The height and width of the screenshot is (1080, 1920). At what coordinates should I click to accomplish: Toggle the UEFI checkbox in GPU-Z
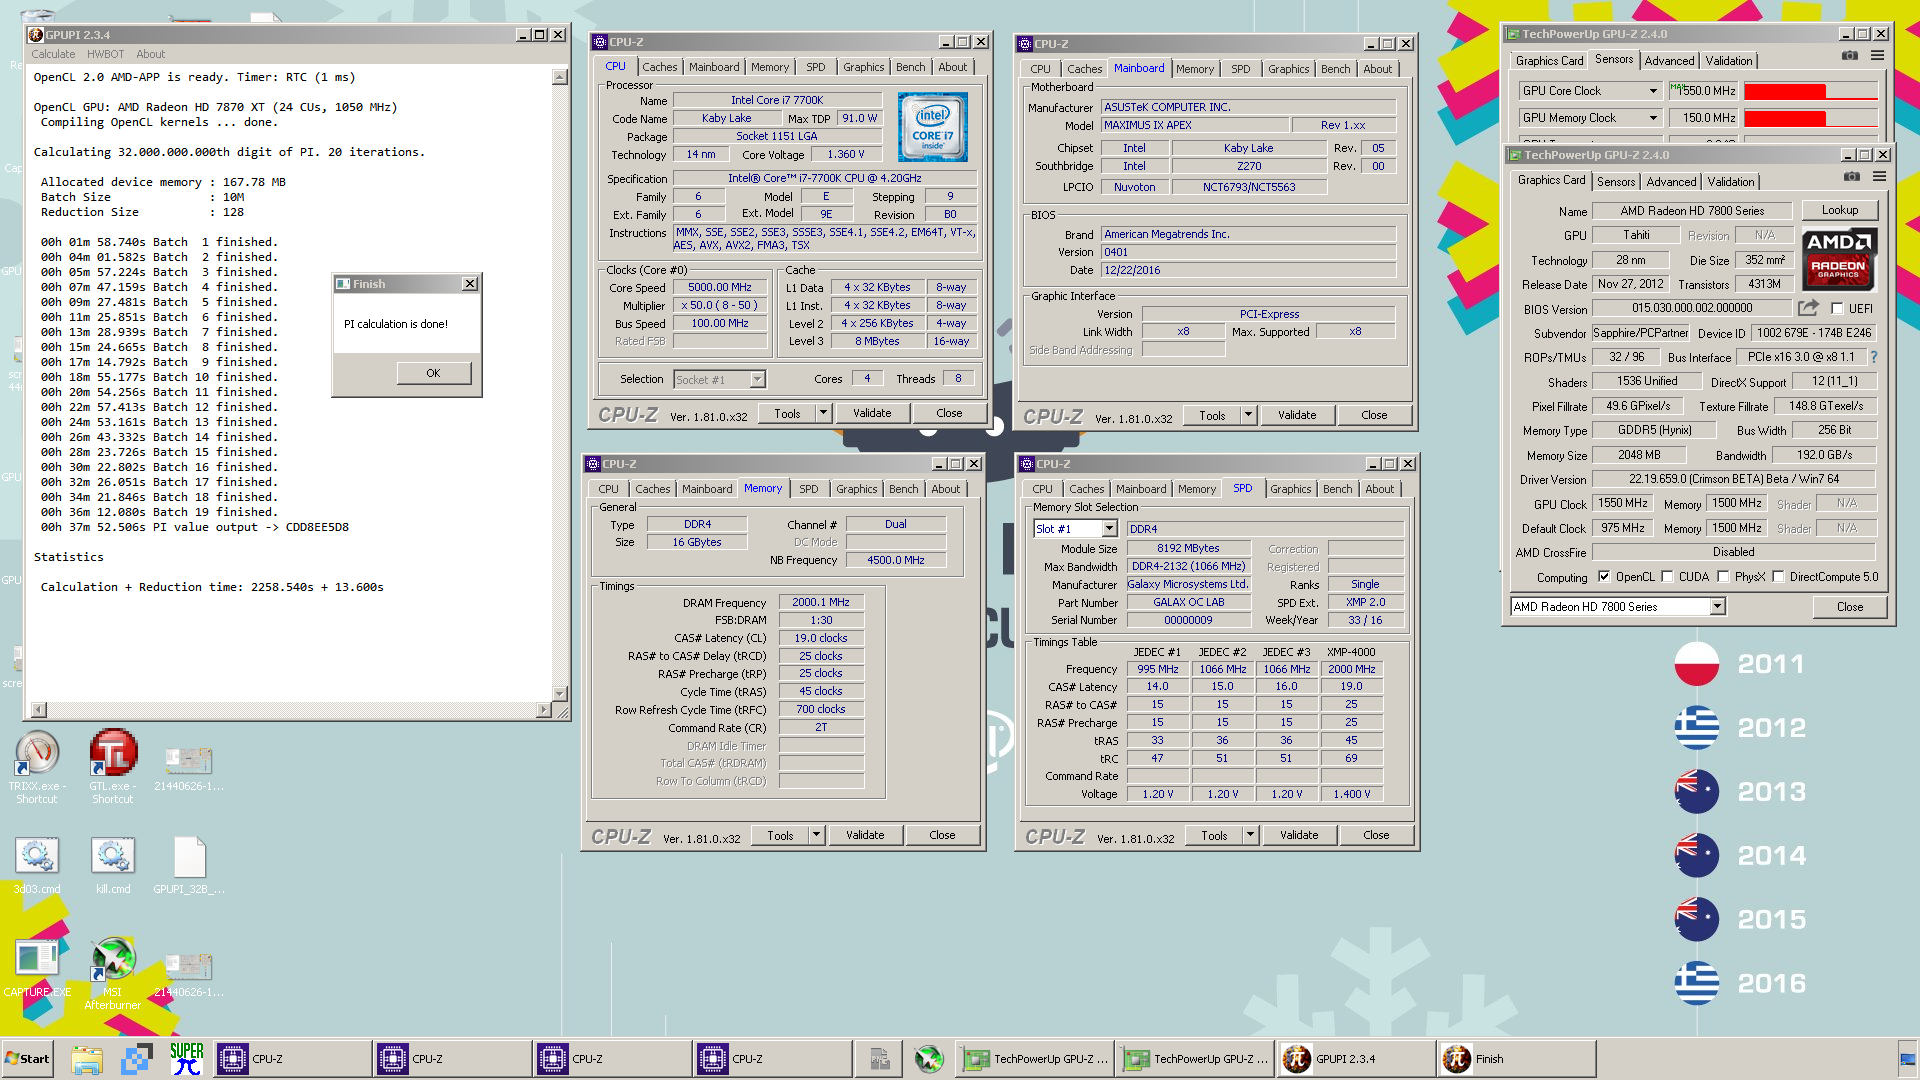tap(1837, 309)
